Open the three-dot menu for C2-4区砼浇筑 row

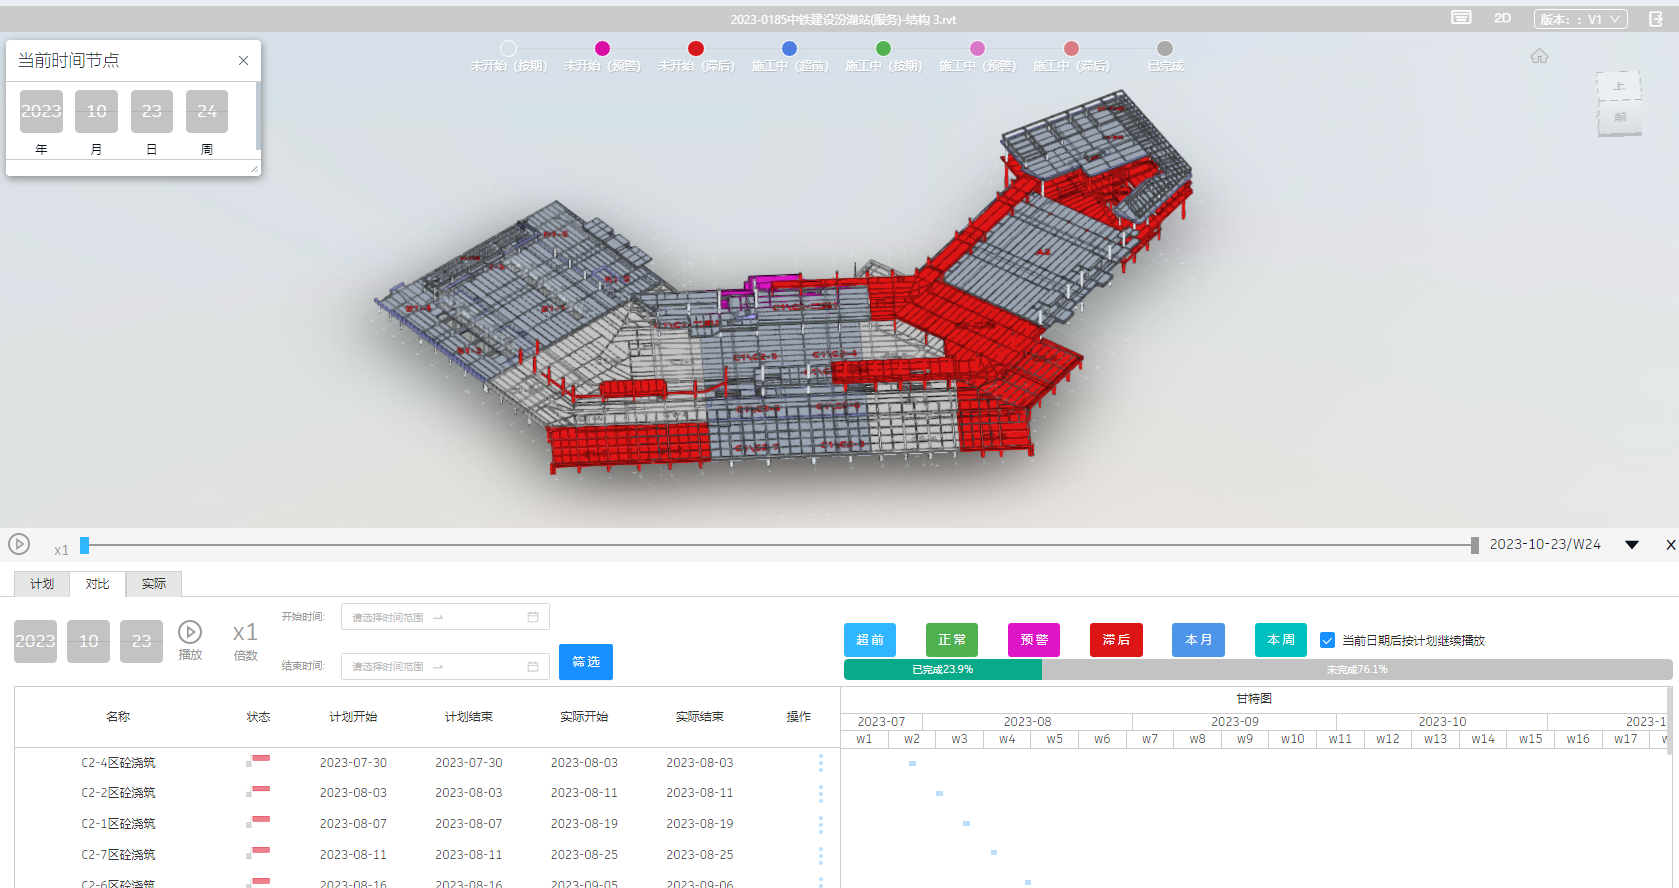coord(821,763)
